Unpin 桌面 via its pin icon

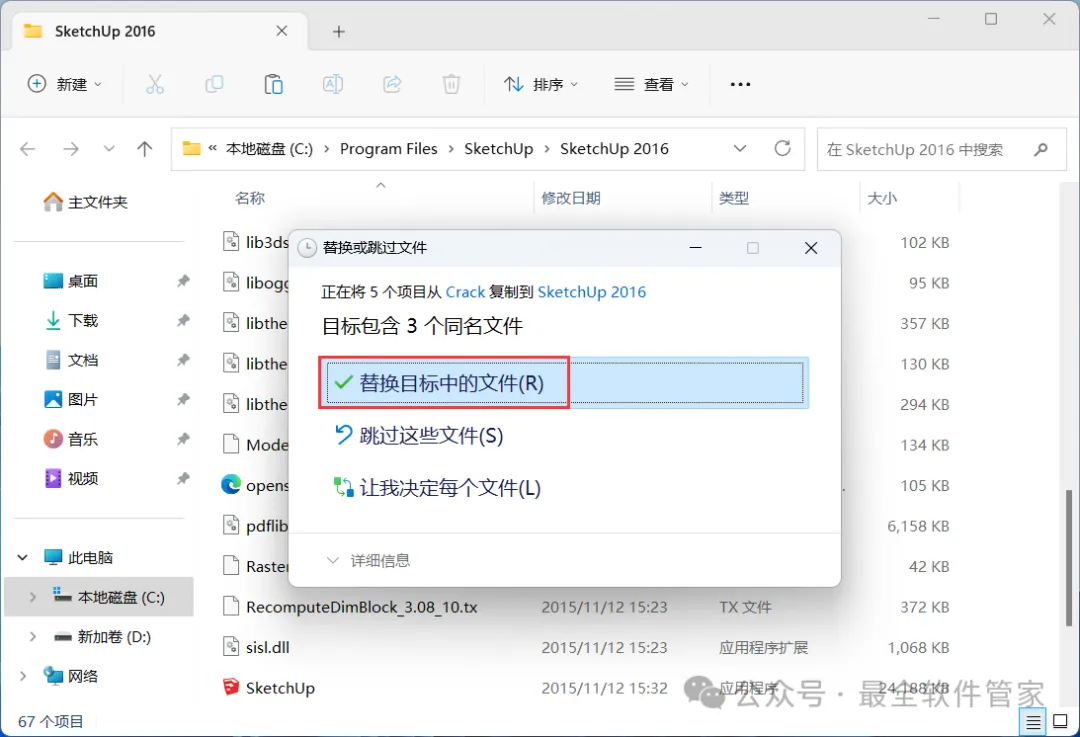(183, 281)
